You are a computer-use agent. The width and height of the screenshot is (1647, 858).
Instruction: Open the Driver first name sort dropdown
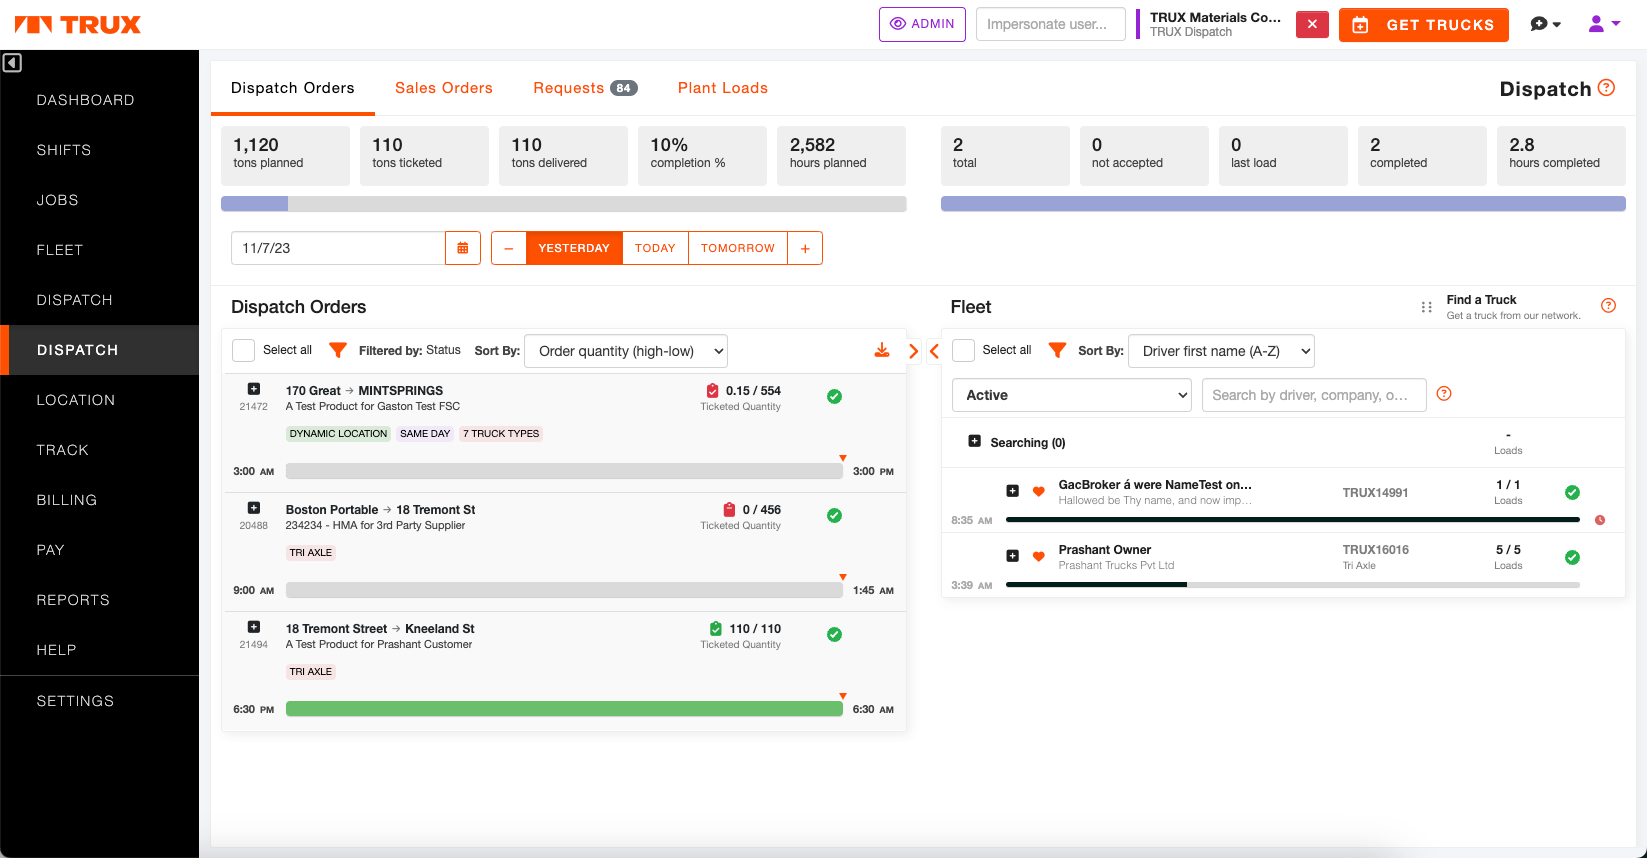1220,351
